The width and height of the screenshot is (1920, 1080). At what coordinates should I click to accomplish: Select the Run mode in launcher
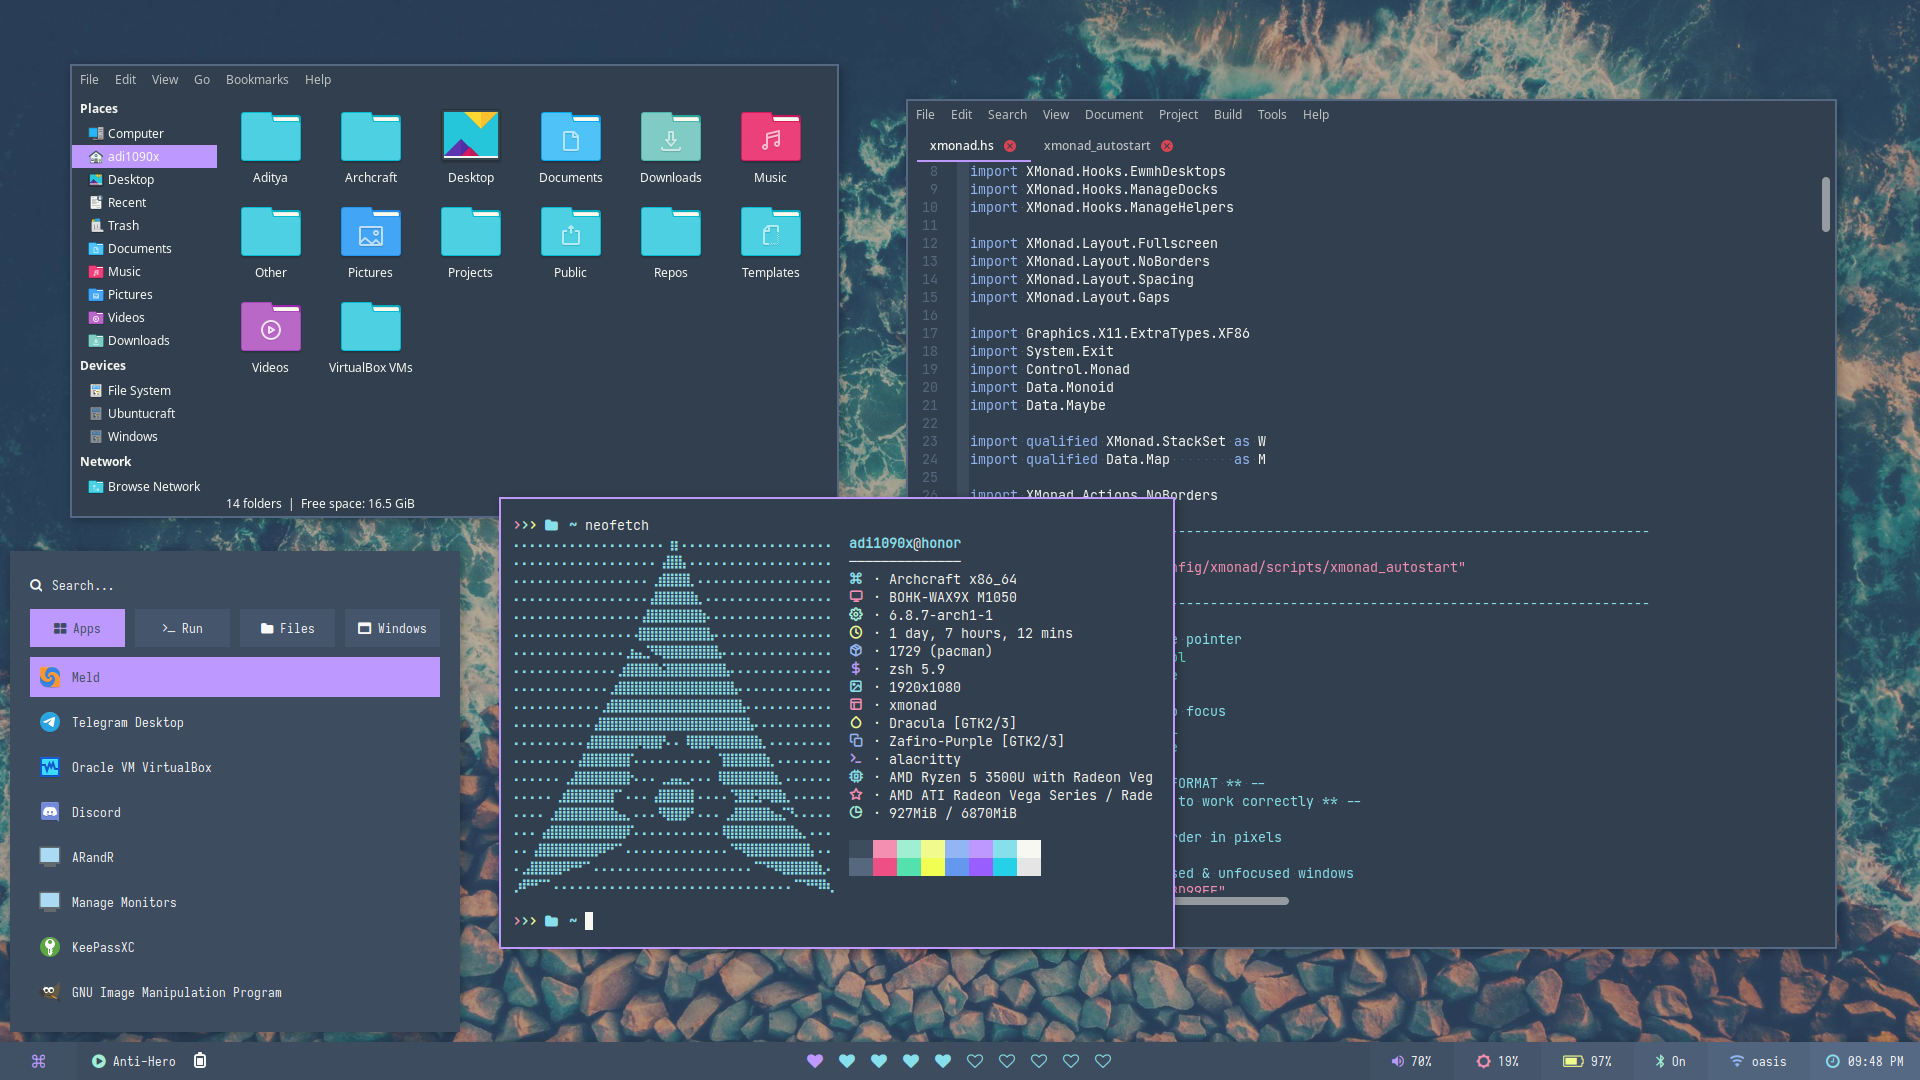182,628
